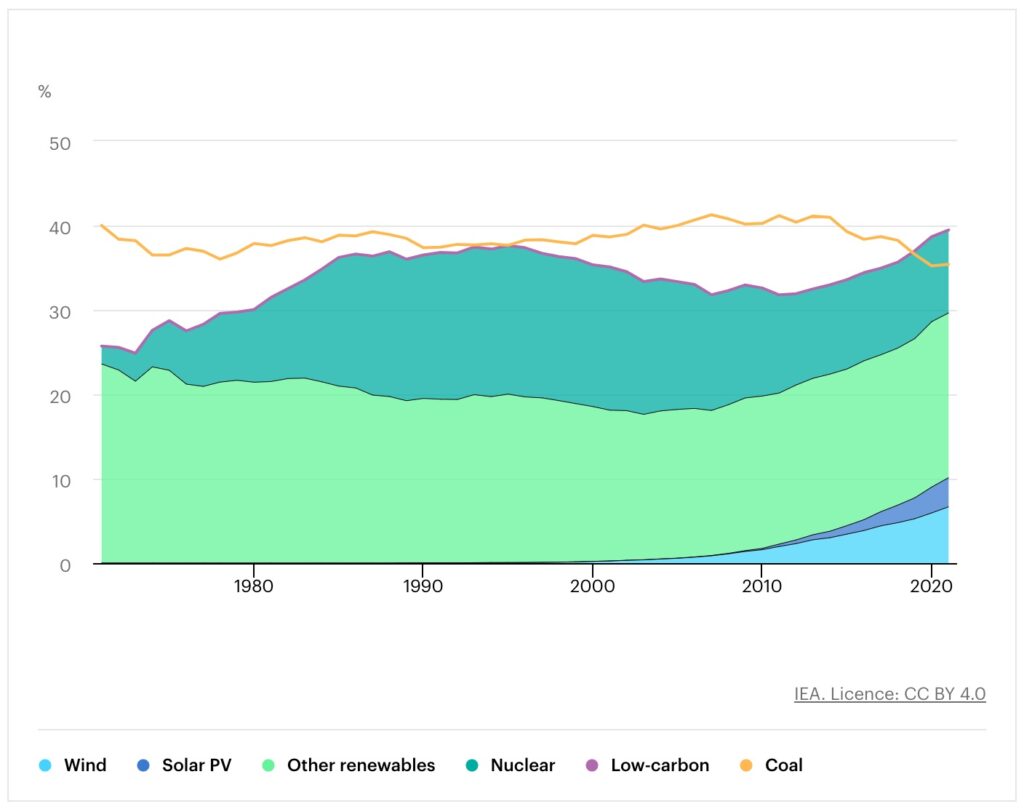Viewport: 1024px width, 809px height.
Task: Click the Other renewables legend dot
Action: tap(269, 766)
